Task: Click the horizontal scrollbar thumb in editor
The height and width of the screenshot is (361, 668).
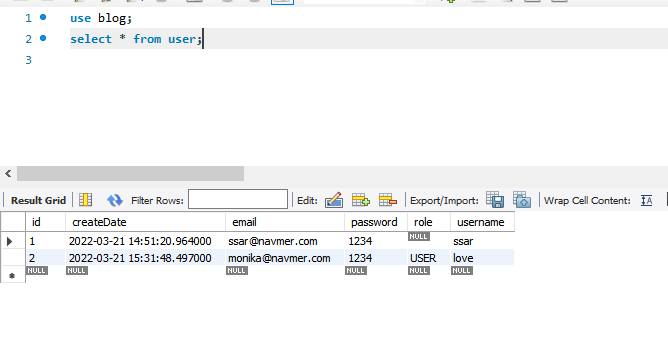Action: point(130,173)
